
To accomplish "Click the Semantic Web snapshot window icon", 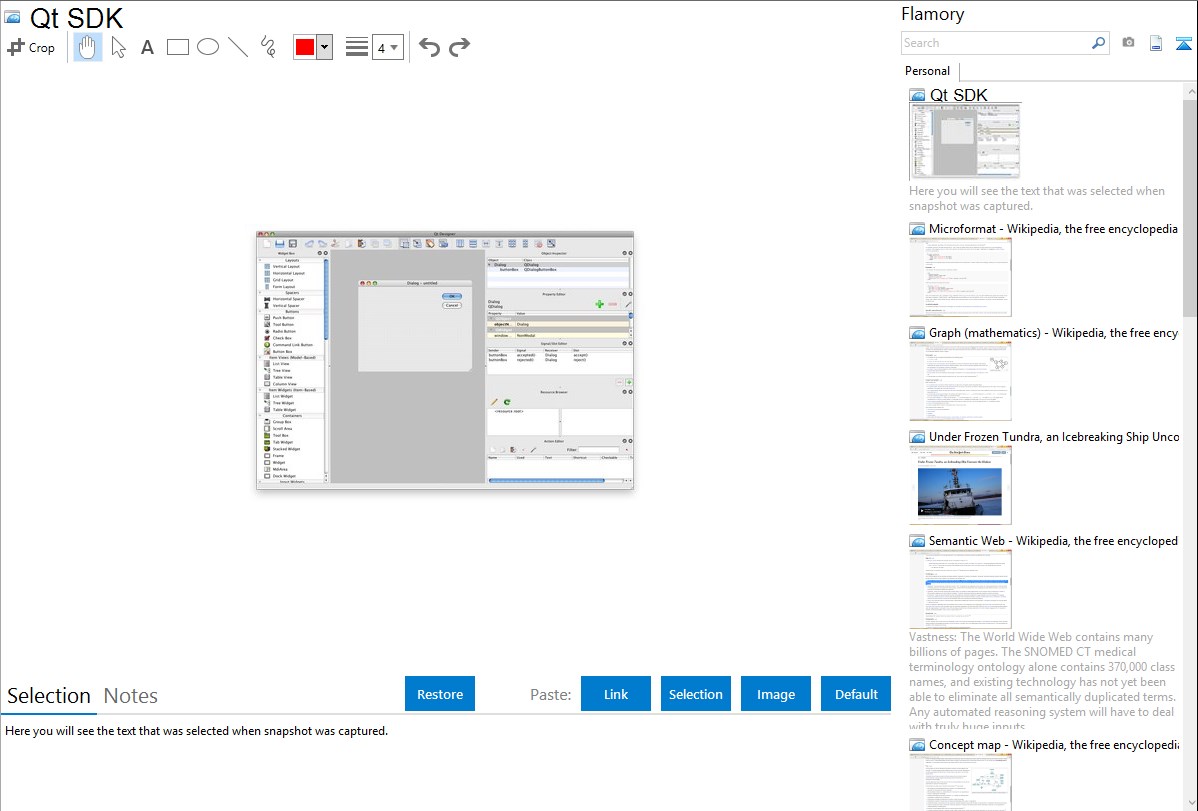I will [917, 541].
